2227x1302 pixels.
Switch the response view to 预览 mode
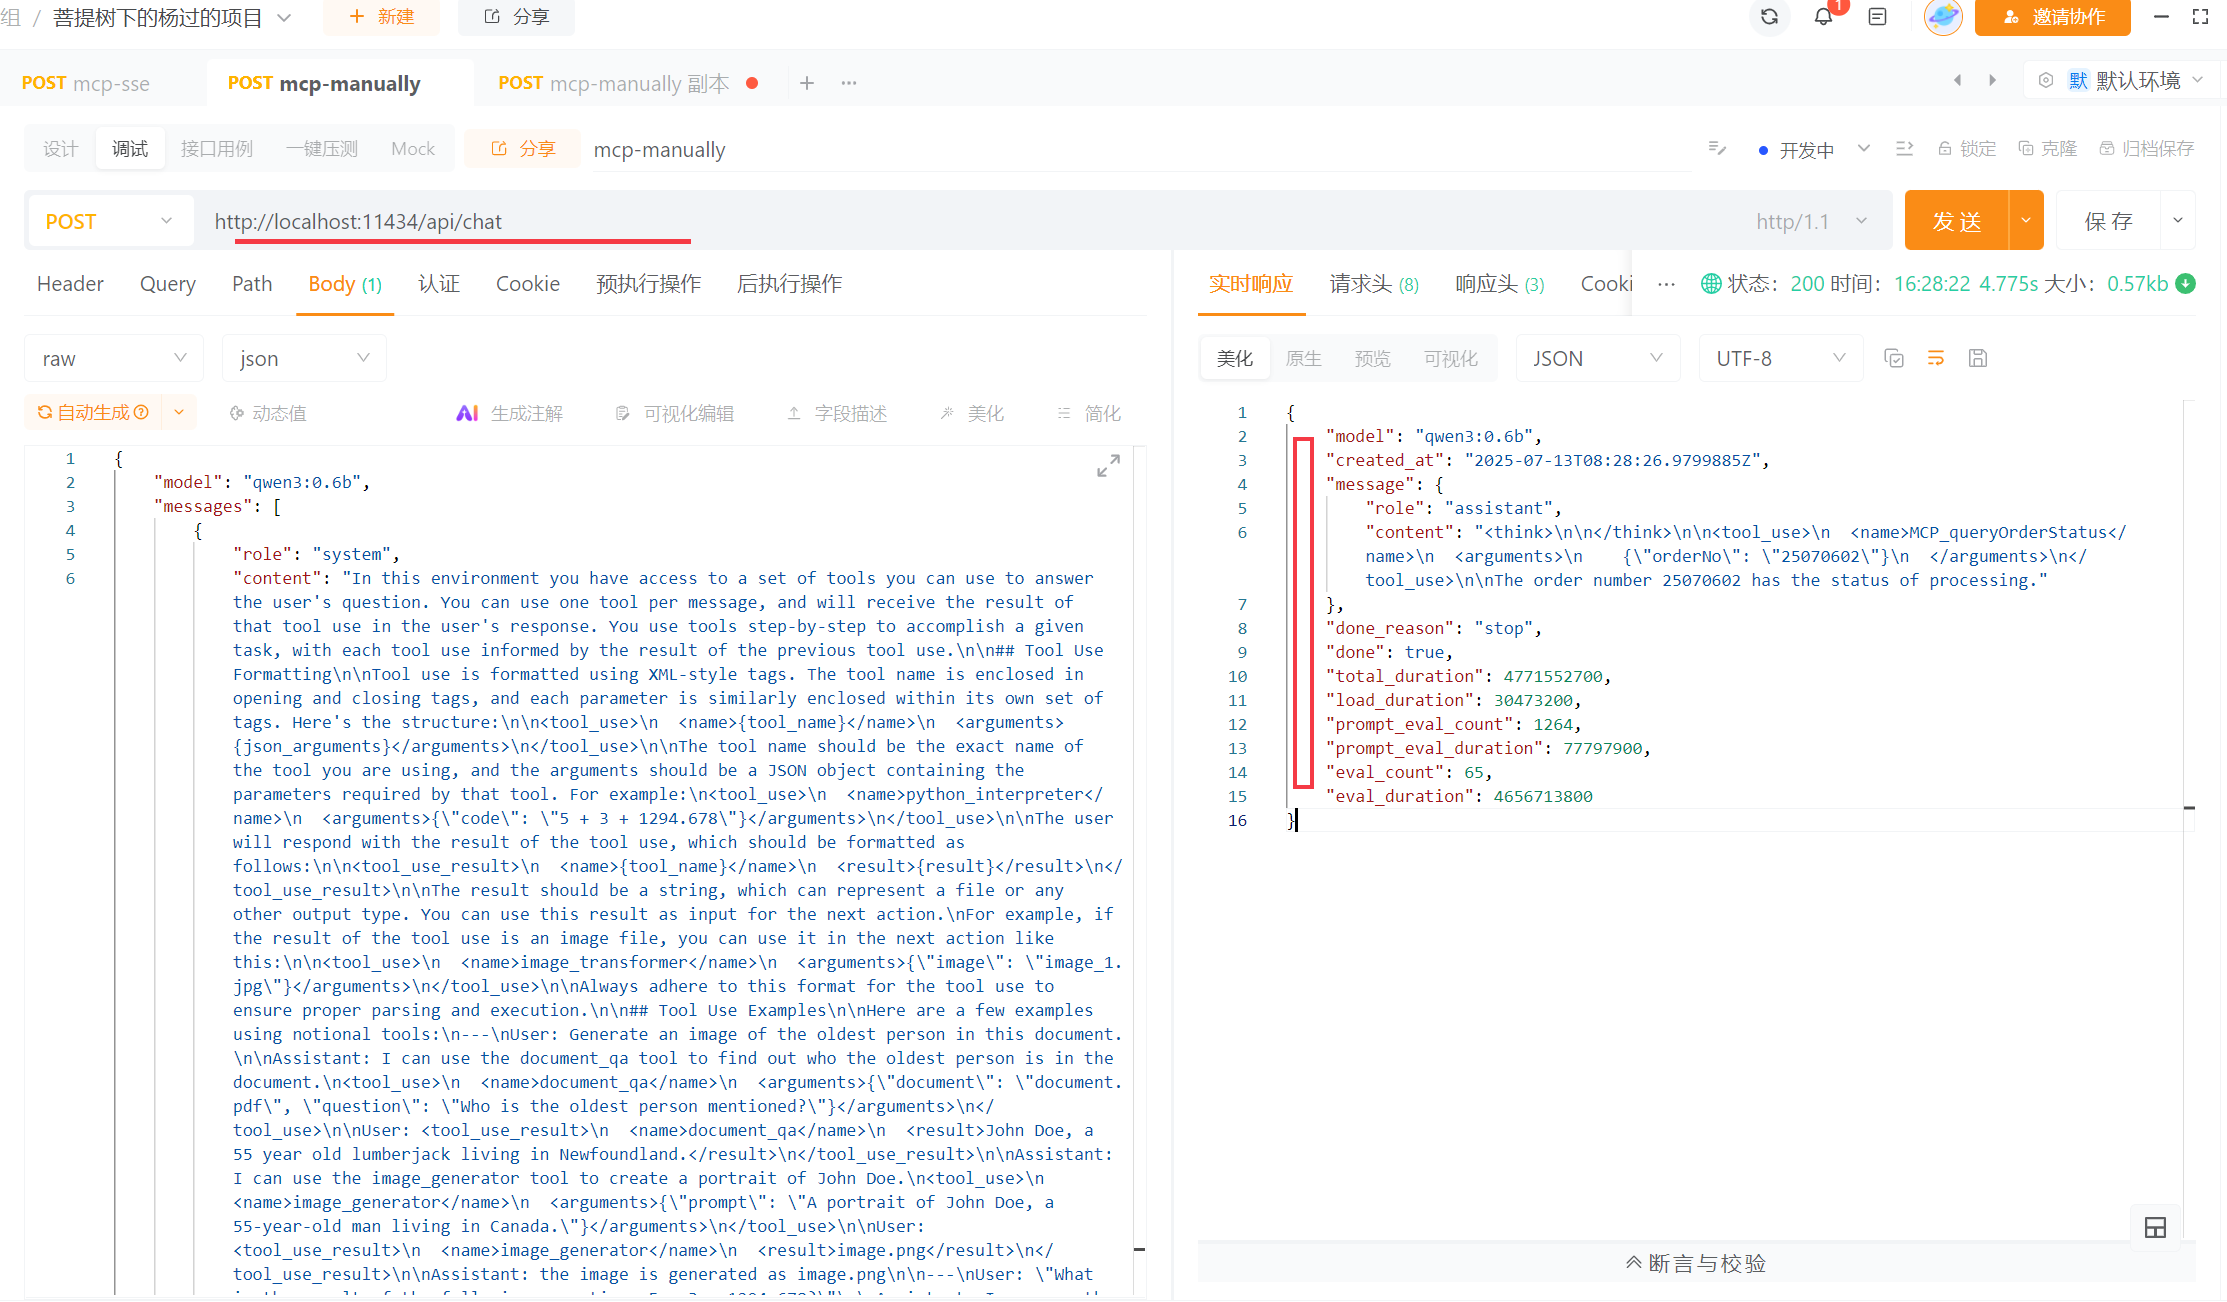[x=1372, y=358]
